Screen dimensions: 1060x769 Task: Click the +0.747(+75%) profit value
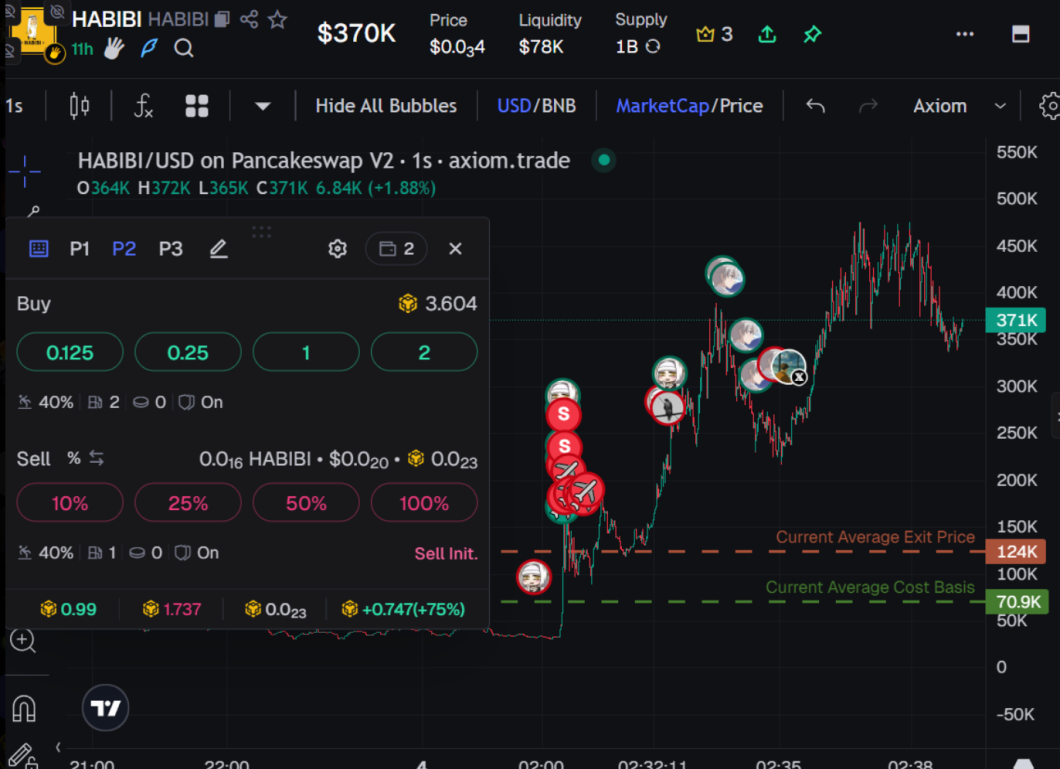pyautogui.click(x=404, y=610)
